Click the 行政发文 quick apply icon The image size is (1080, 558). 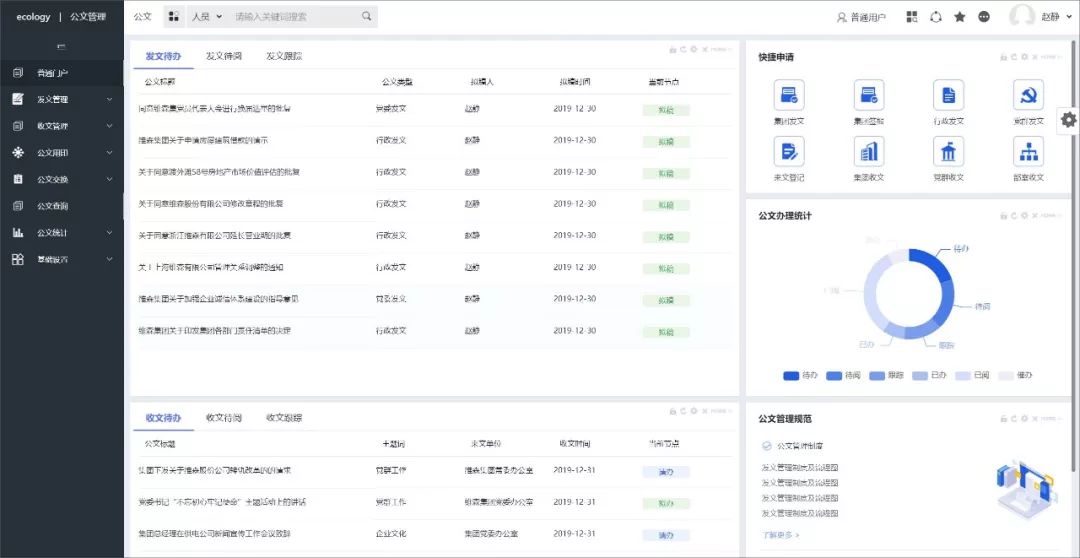tap(948, 96)
